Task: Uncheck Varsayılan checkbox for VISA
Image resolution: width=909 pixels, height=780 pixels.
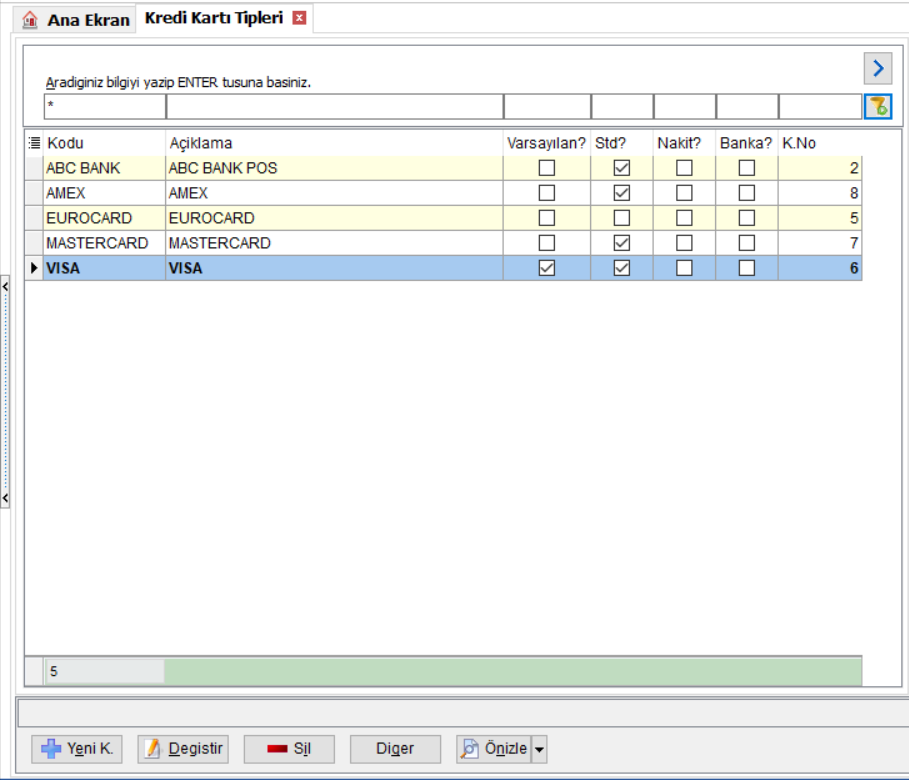Action: [547, 268]
